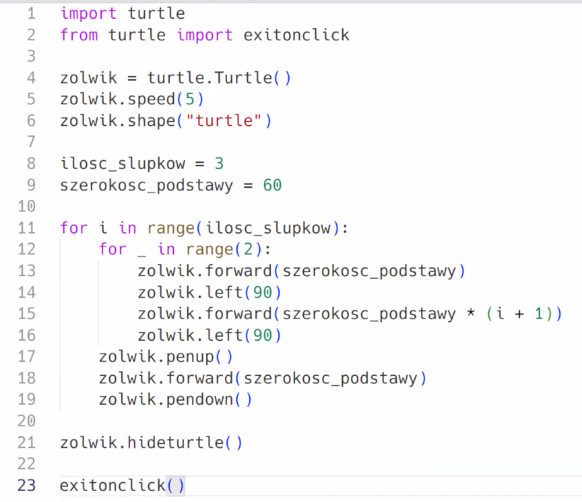
Task: Click line number 23 in the gutter
Action: click(x=27, y=485)
